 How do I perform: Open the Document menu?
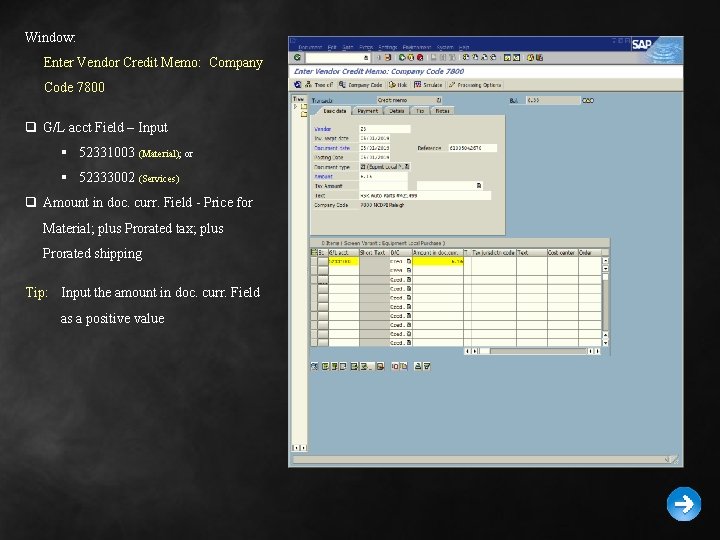pos(310,47)
